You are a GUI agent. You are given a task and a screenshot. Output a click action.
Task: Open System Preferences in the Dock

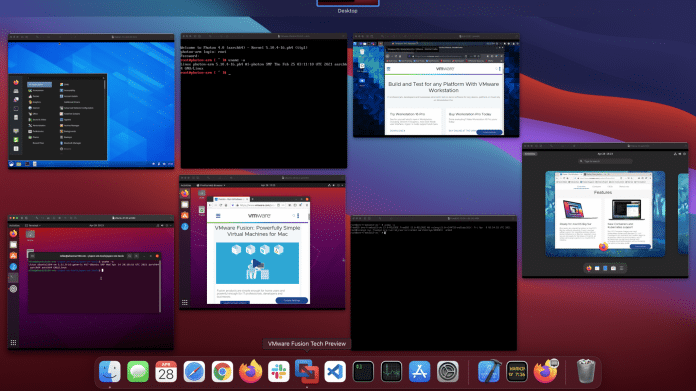pyautogui.click(x=447, y=371)
